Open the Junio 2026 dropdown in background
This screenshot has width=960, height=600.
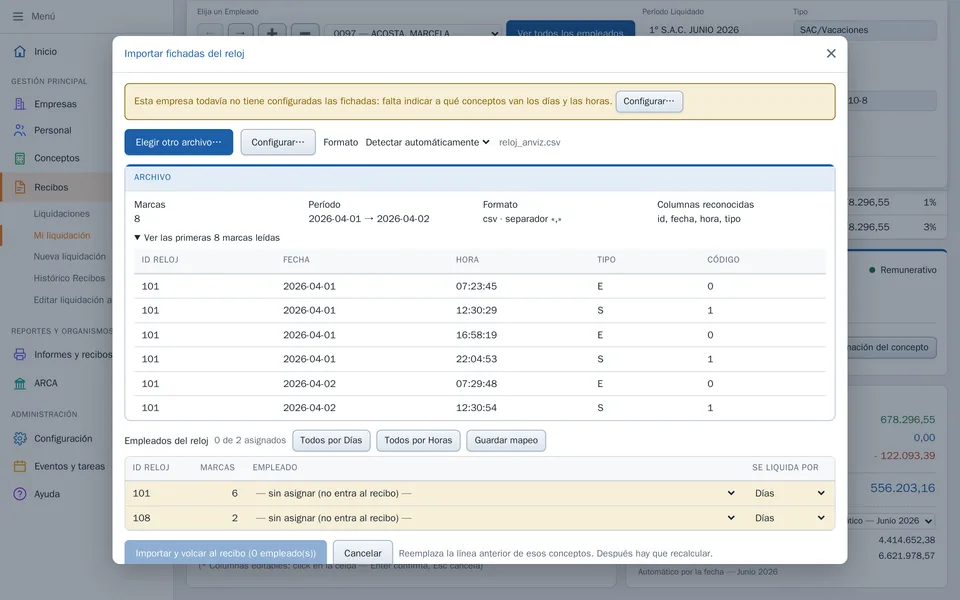tap(891, 521)
